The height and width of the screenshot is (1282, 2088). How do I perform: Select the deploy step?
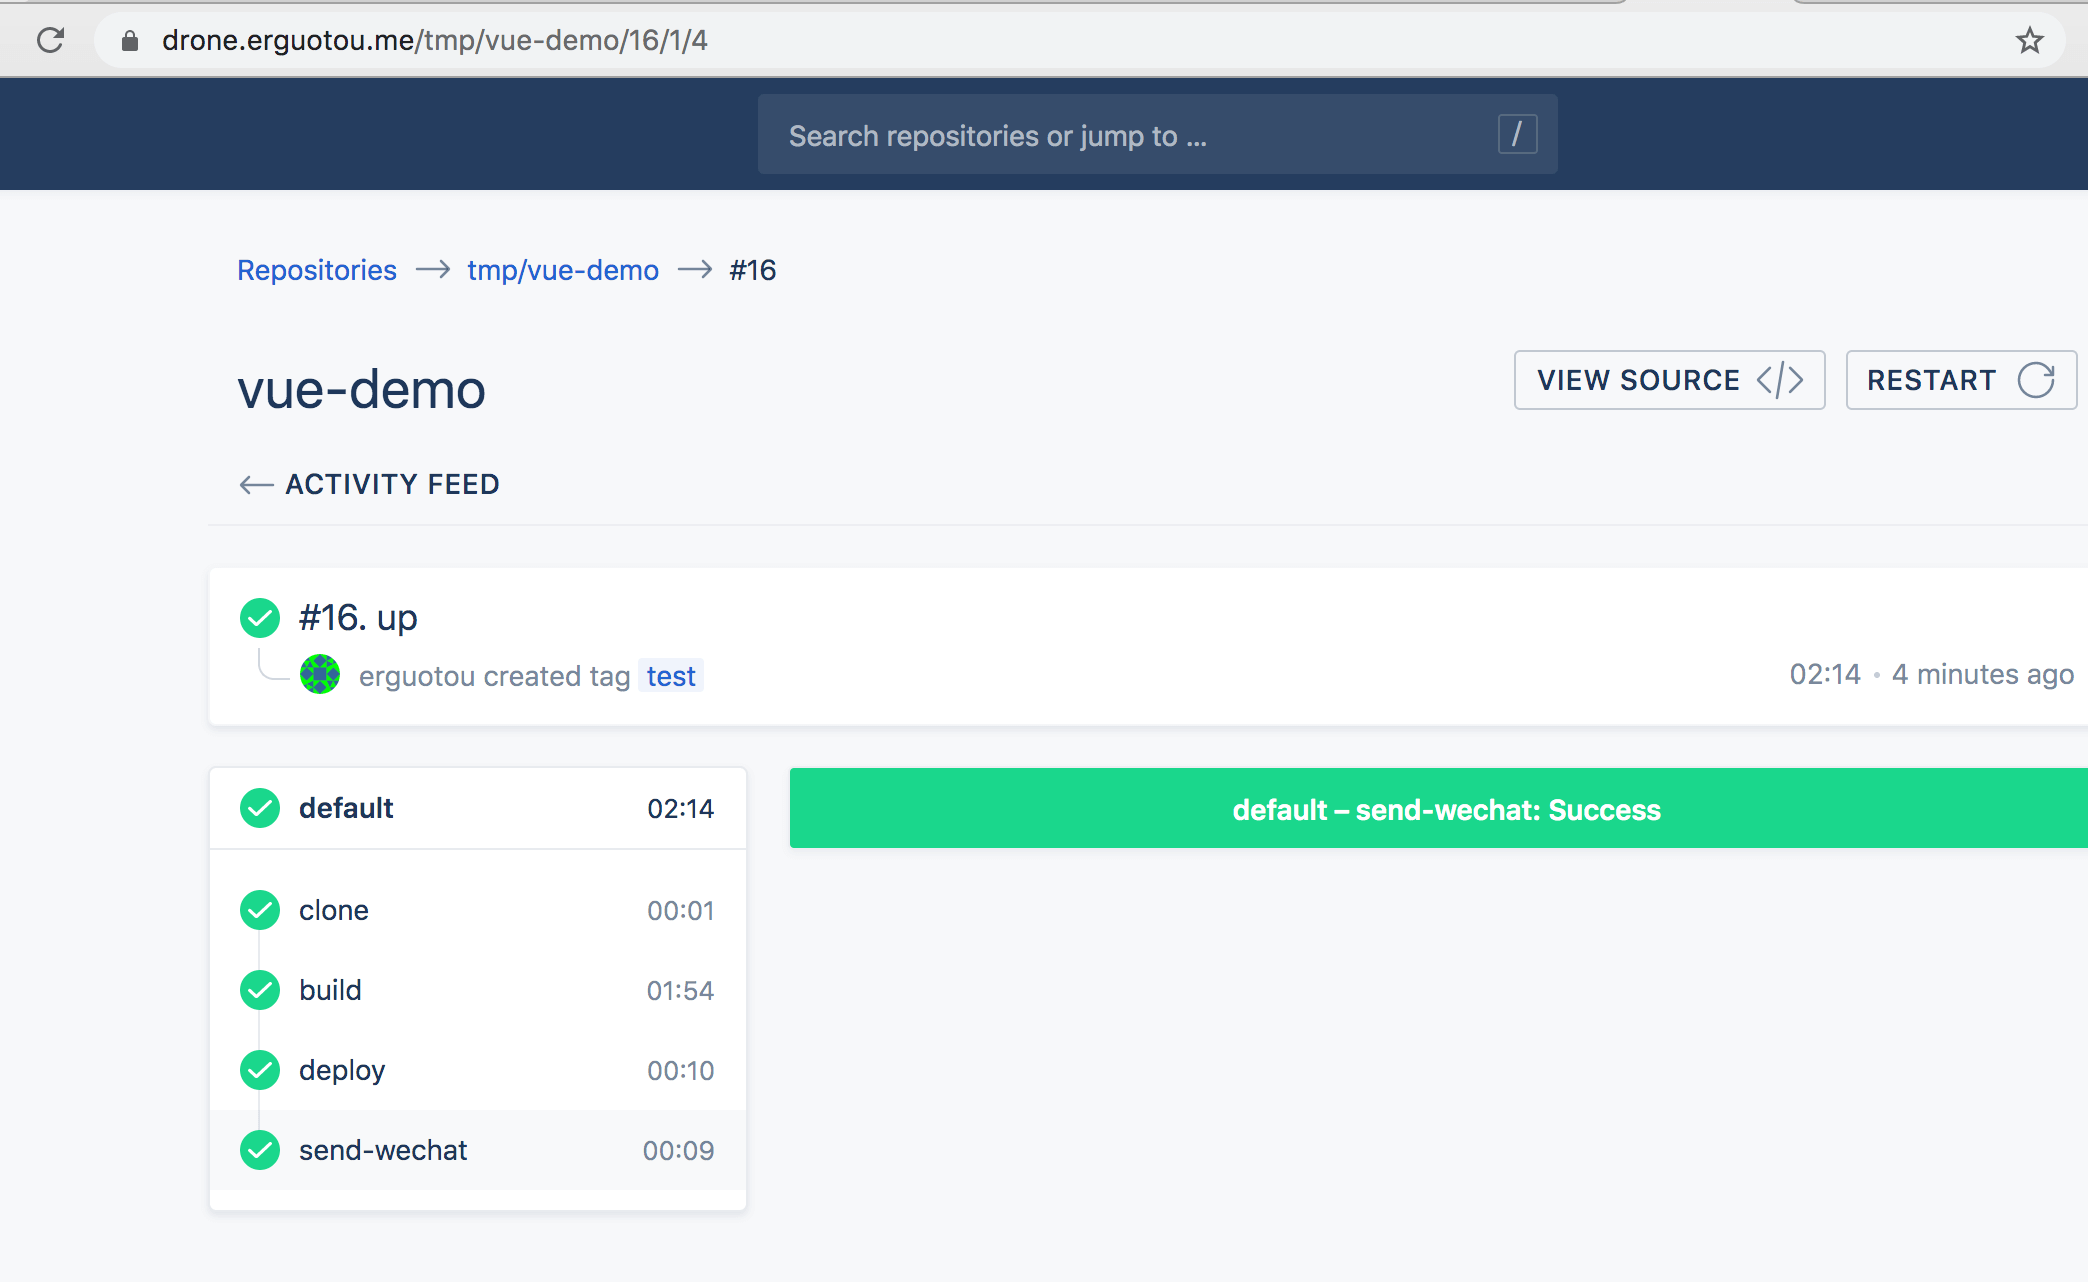point(478,1070)
